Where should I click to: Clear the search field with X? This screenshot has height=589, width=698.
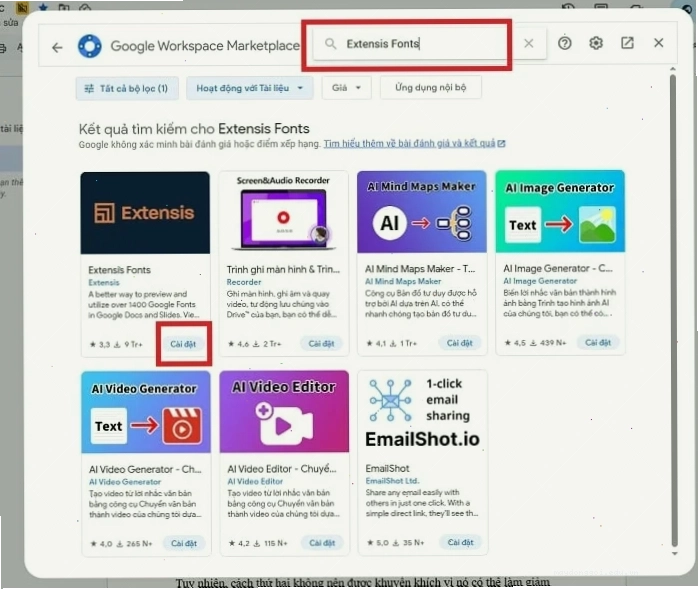[x=528, y=43]
